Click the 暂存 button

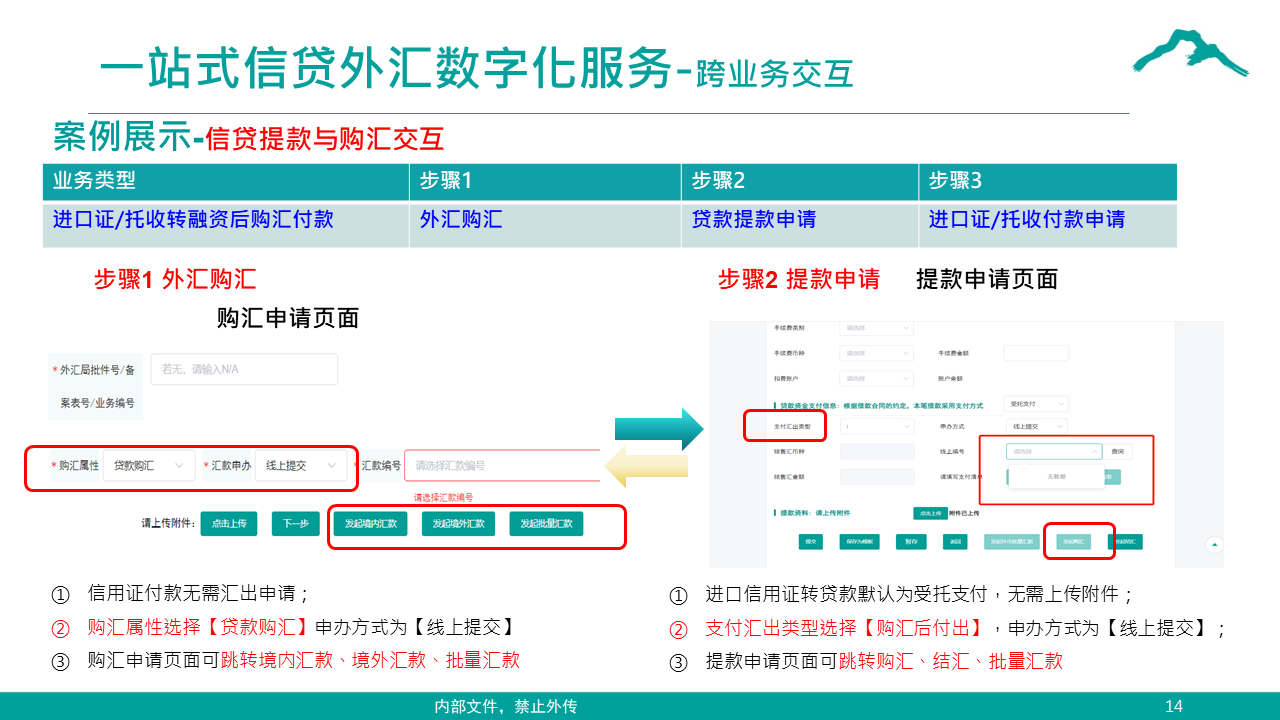[911, 542]
